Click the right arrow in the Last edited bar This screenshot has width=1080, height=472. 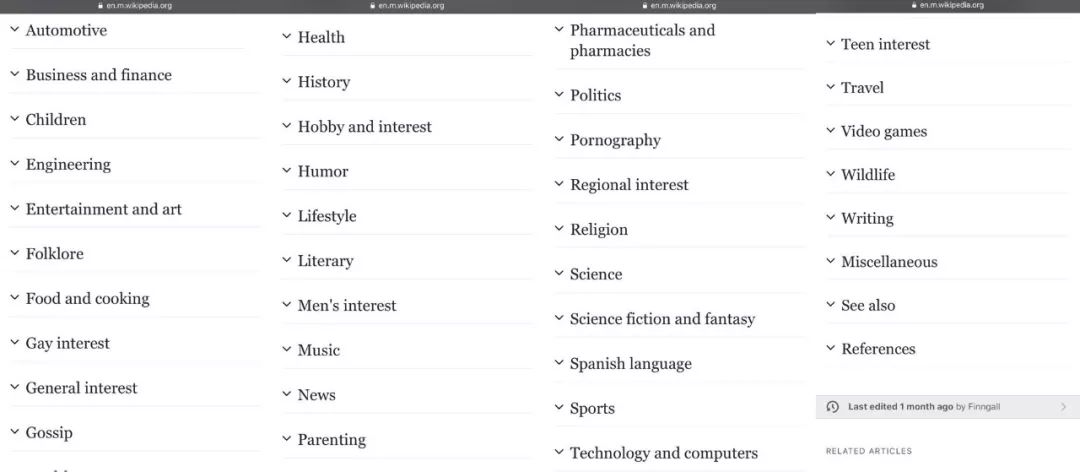1063,407
